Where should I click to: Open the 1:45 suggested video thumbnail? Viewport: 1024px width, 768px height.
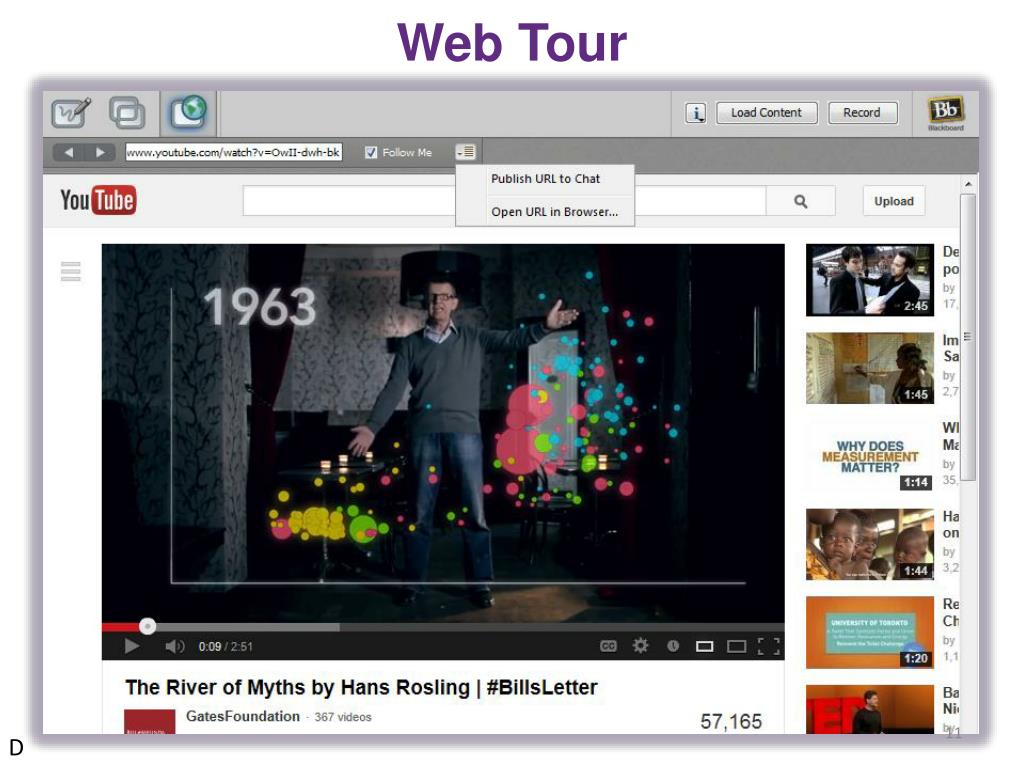(x=870, y=368)
